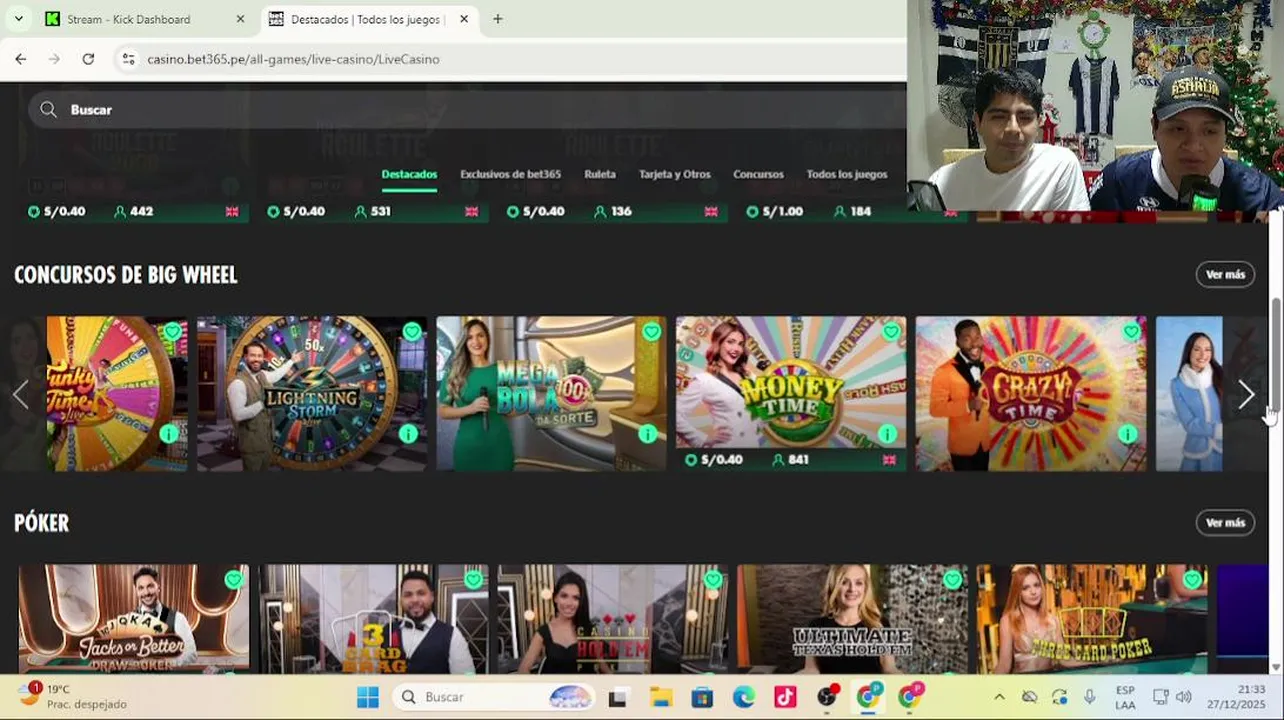
Task: Go forward in the browser
Action: (54, 59)
